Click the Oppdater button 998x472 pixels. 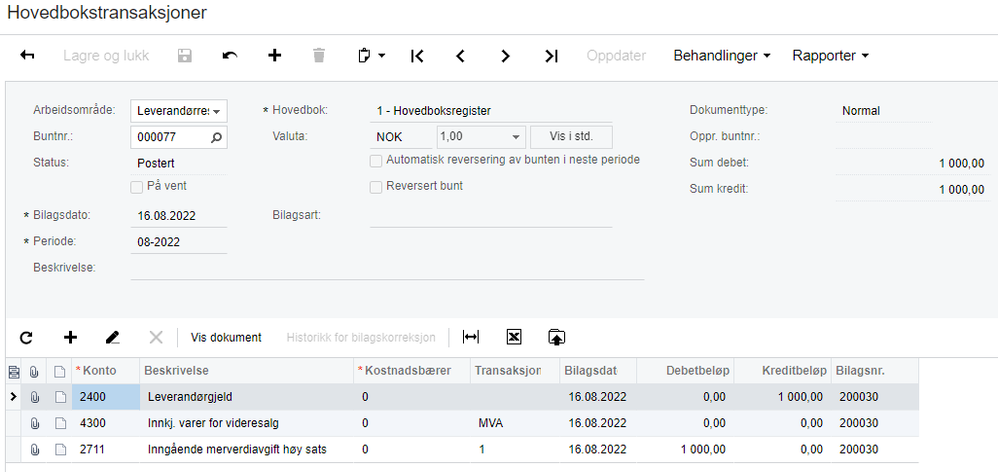[616, 55]
